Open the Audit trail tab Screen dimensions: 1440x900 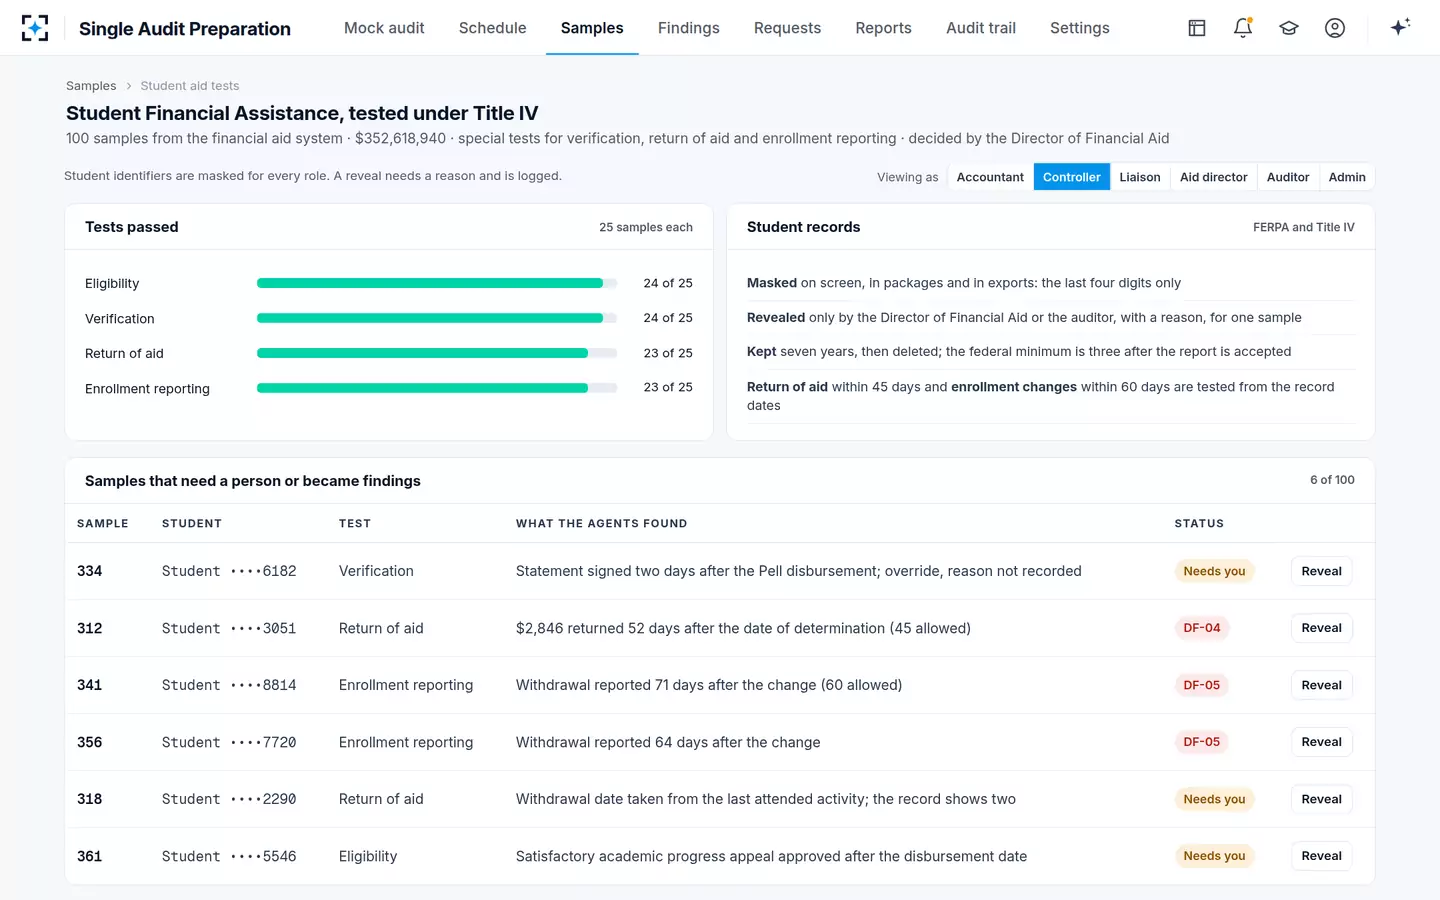(981, 28)
